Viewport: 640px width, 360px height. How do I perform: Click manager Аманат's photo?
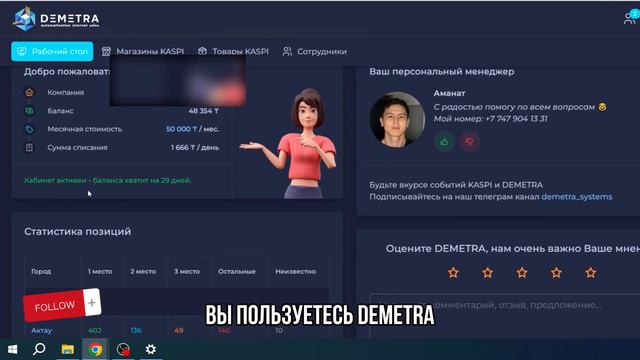pyautogui.click(x=397, y=120)
